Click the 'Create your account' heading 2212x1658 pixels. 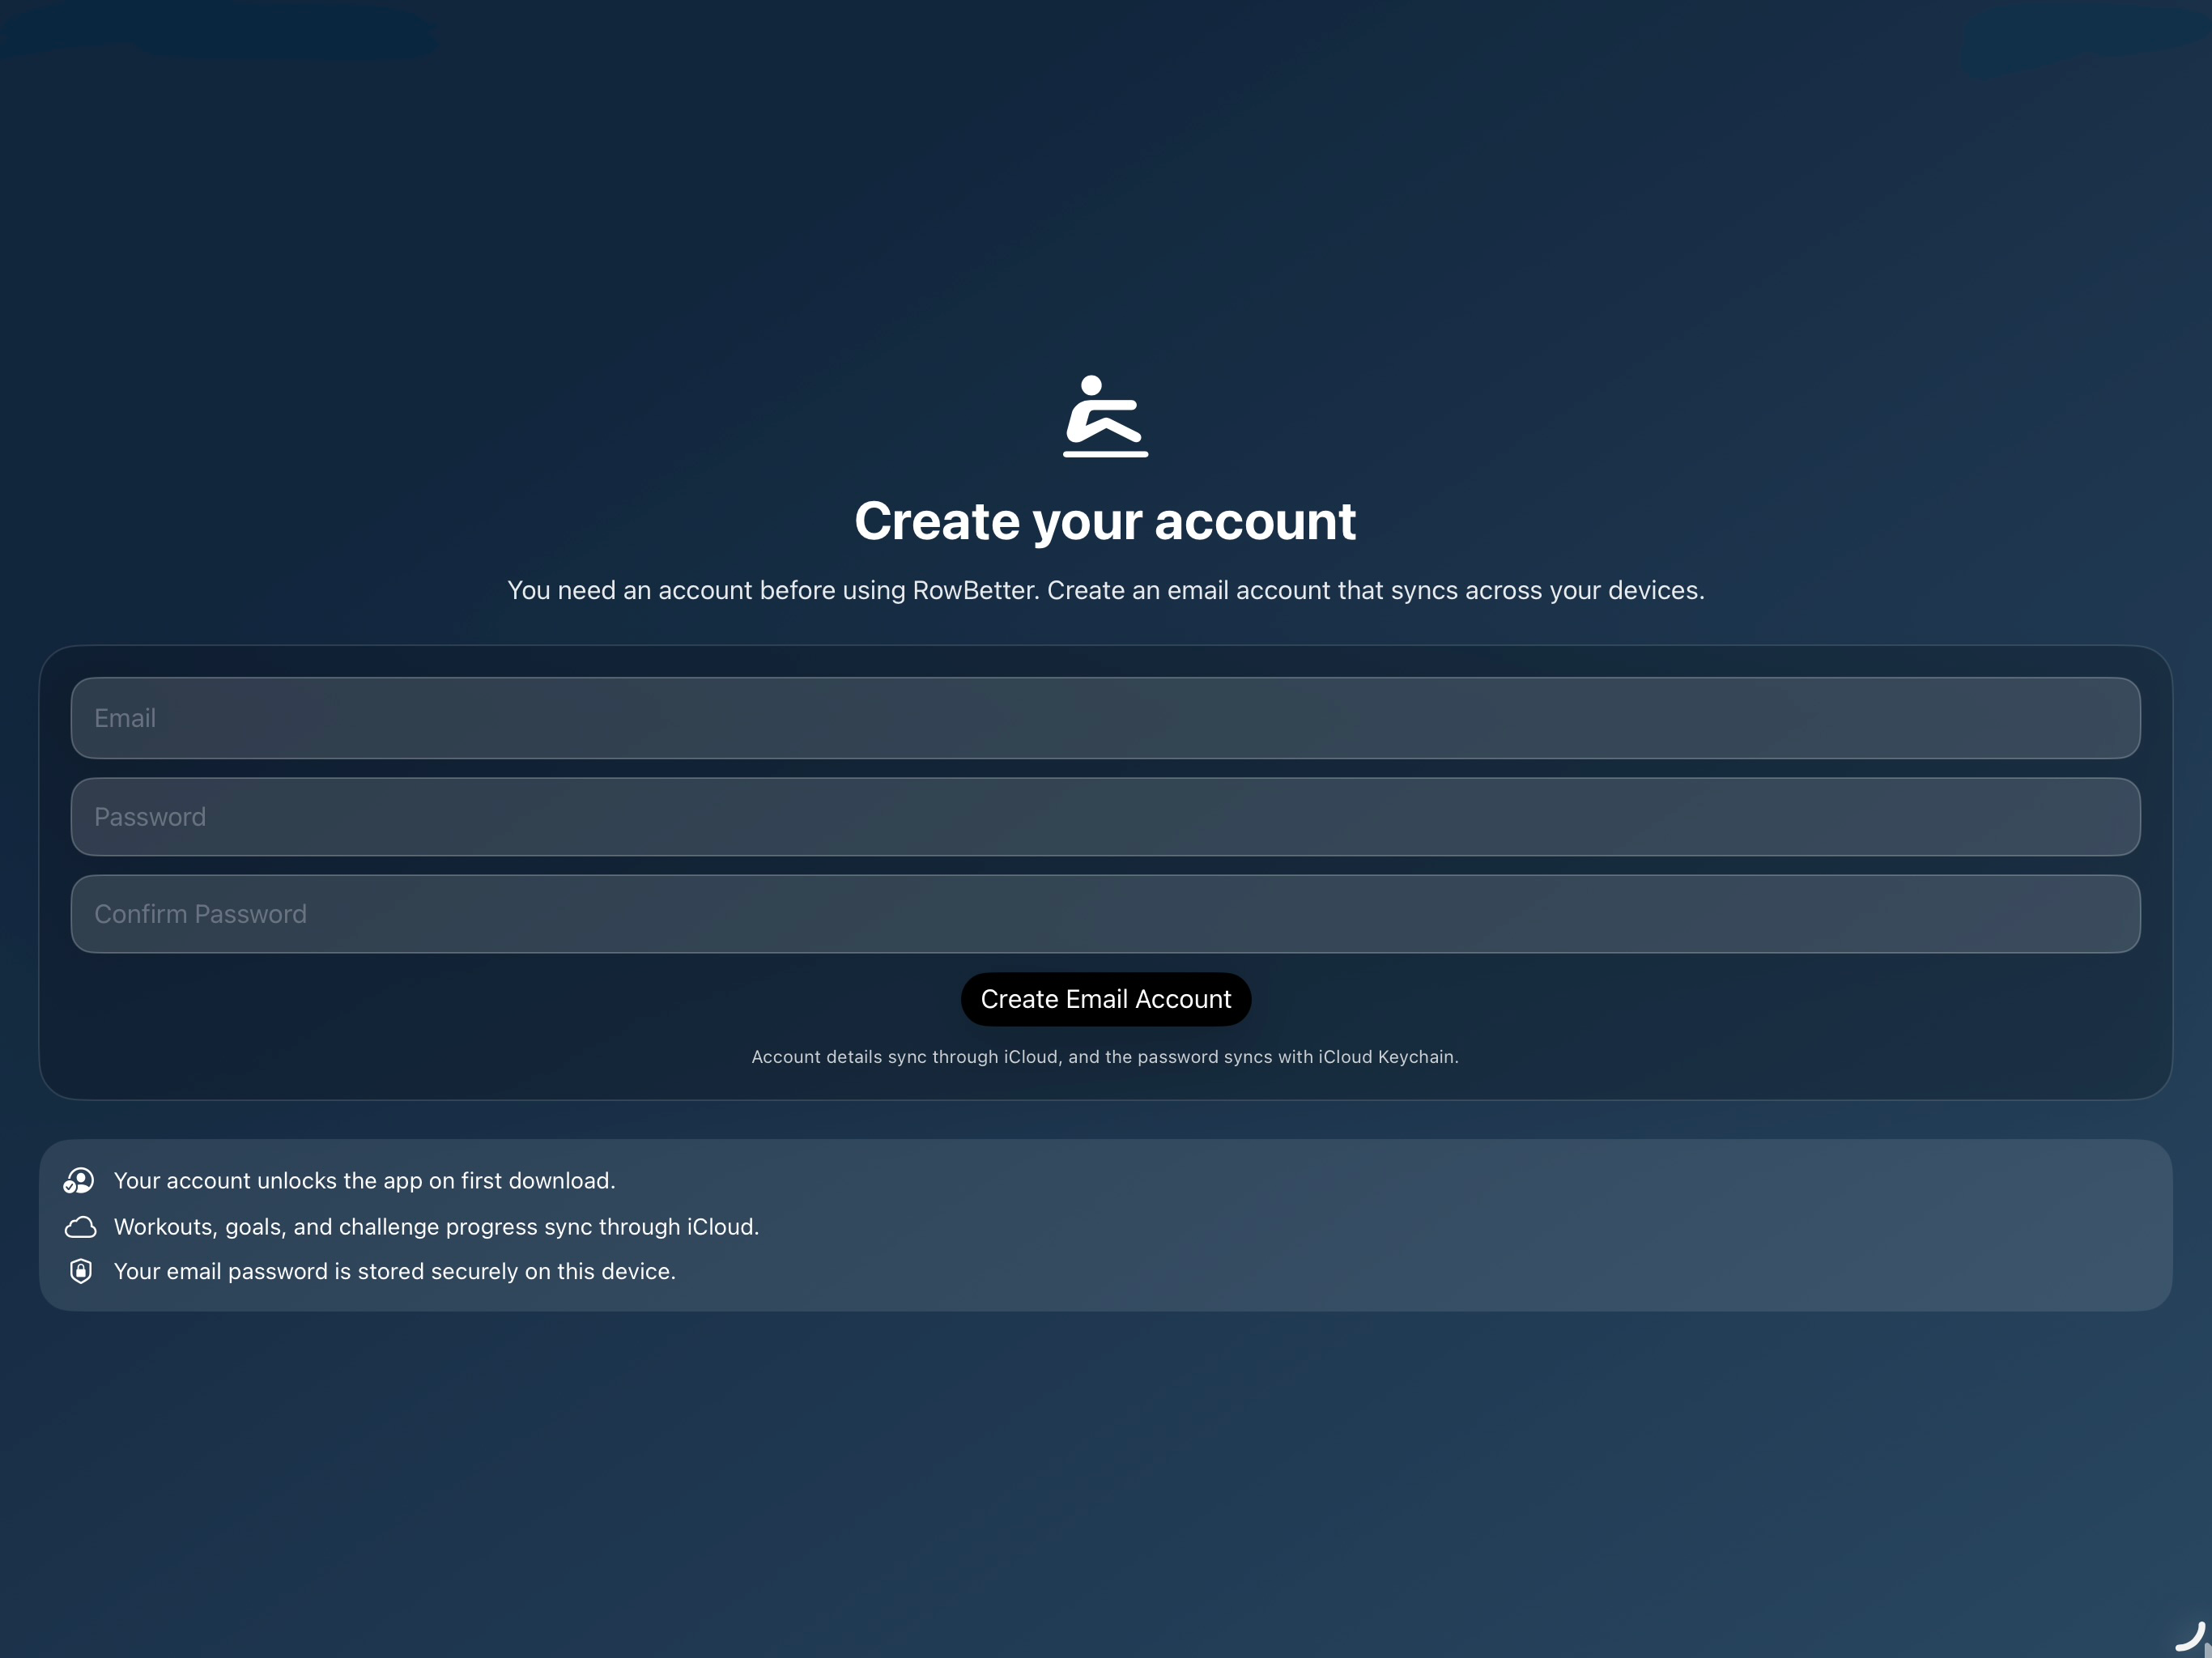tap(1105, 522)
